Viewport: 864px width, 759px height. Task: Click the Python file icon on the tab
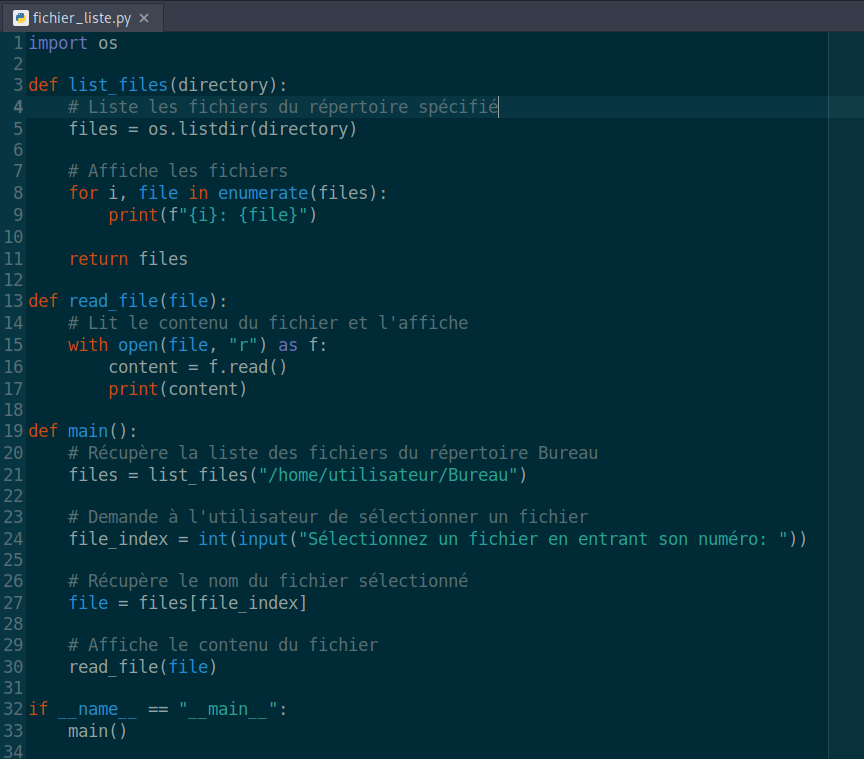point(20,18)
